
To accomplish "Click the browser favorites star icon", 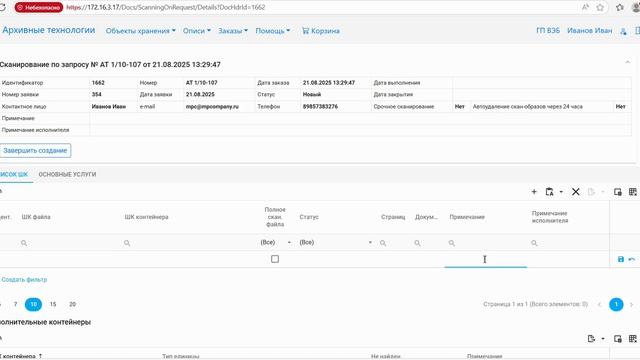I will (x=600, y=7).
